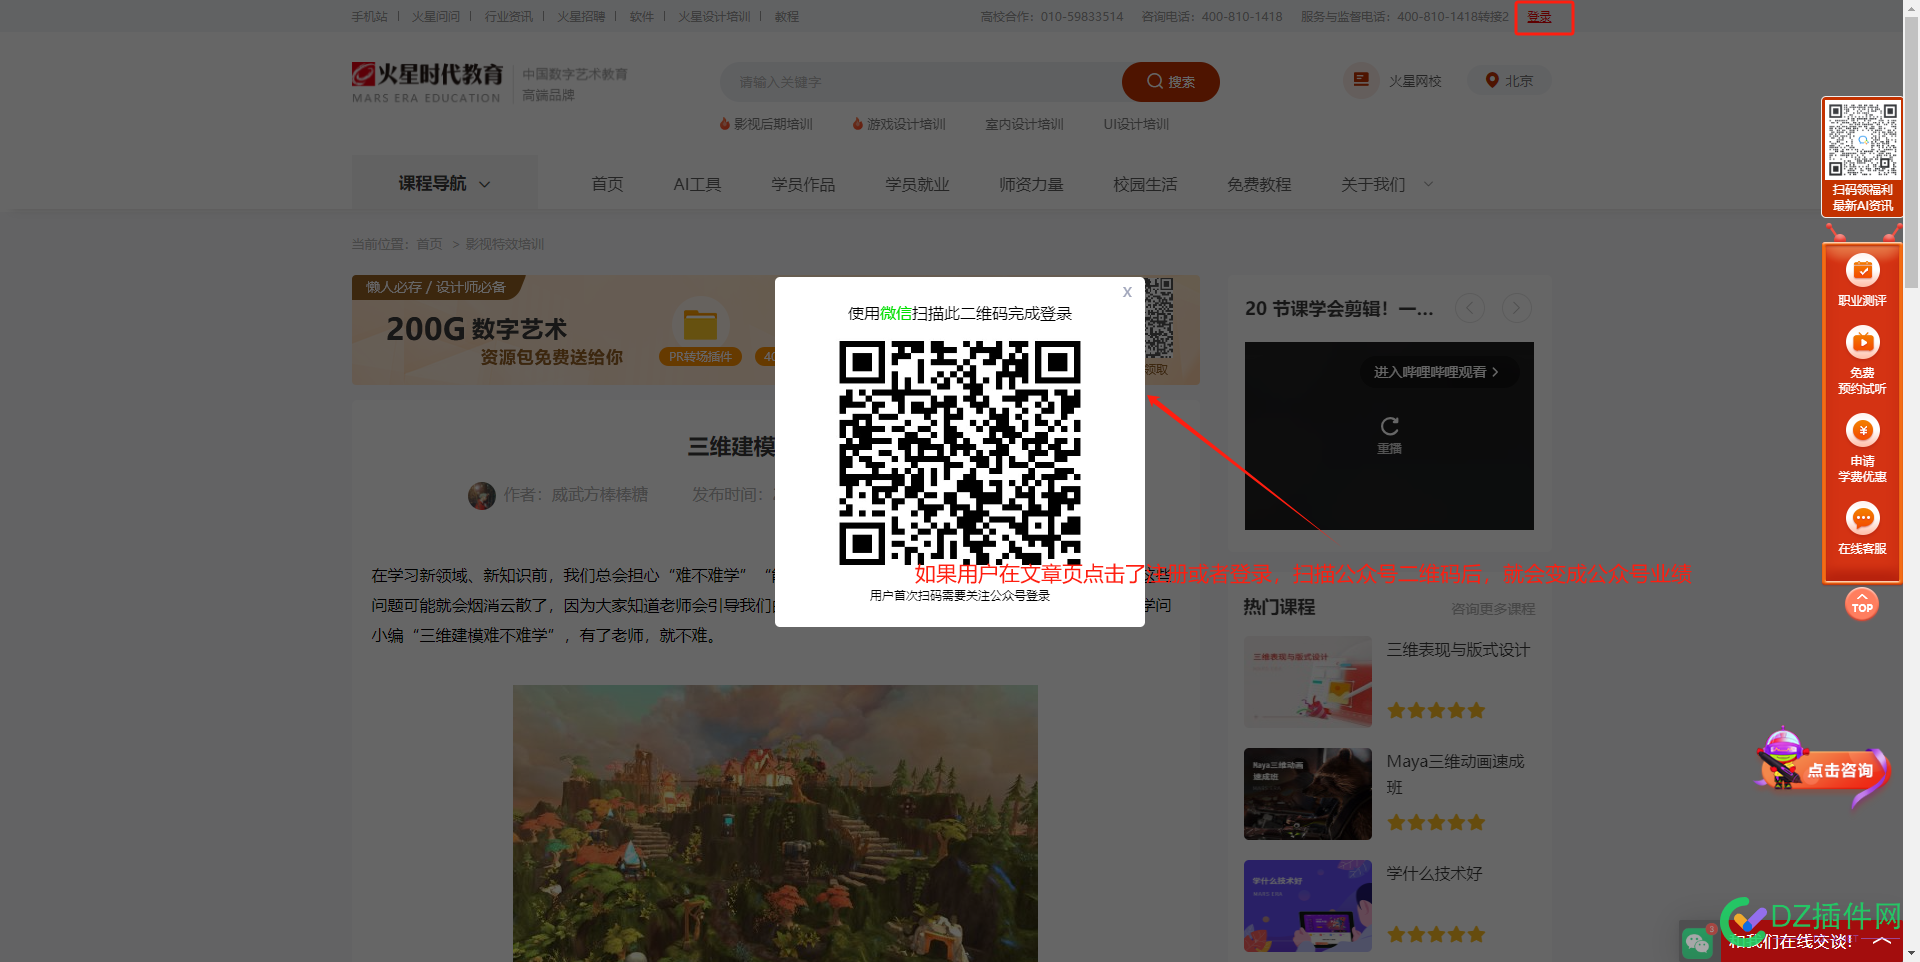The image size is (1920, 962).
Task: Click the orange 搜索 search button
Action: click(1170, 82)
